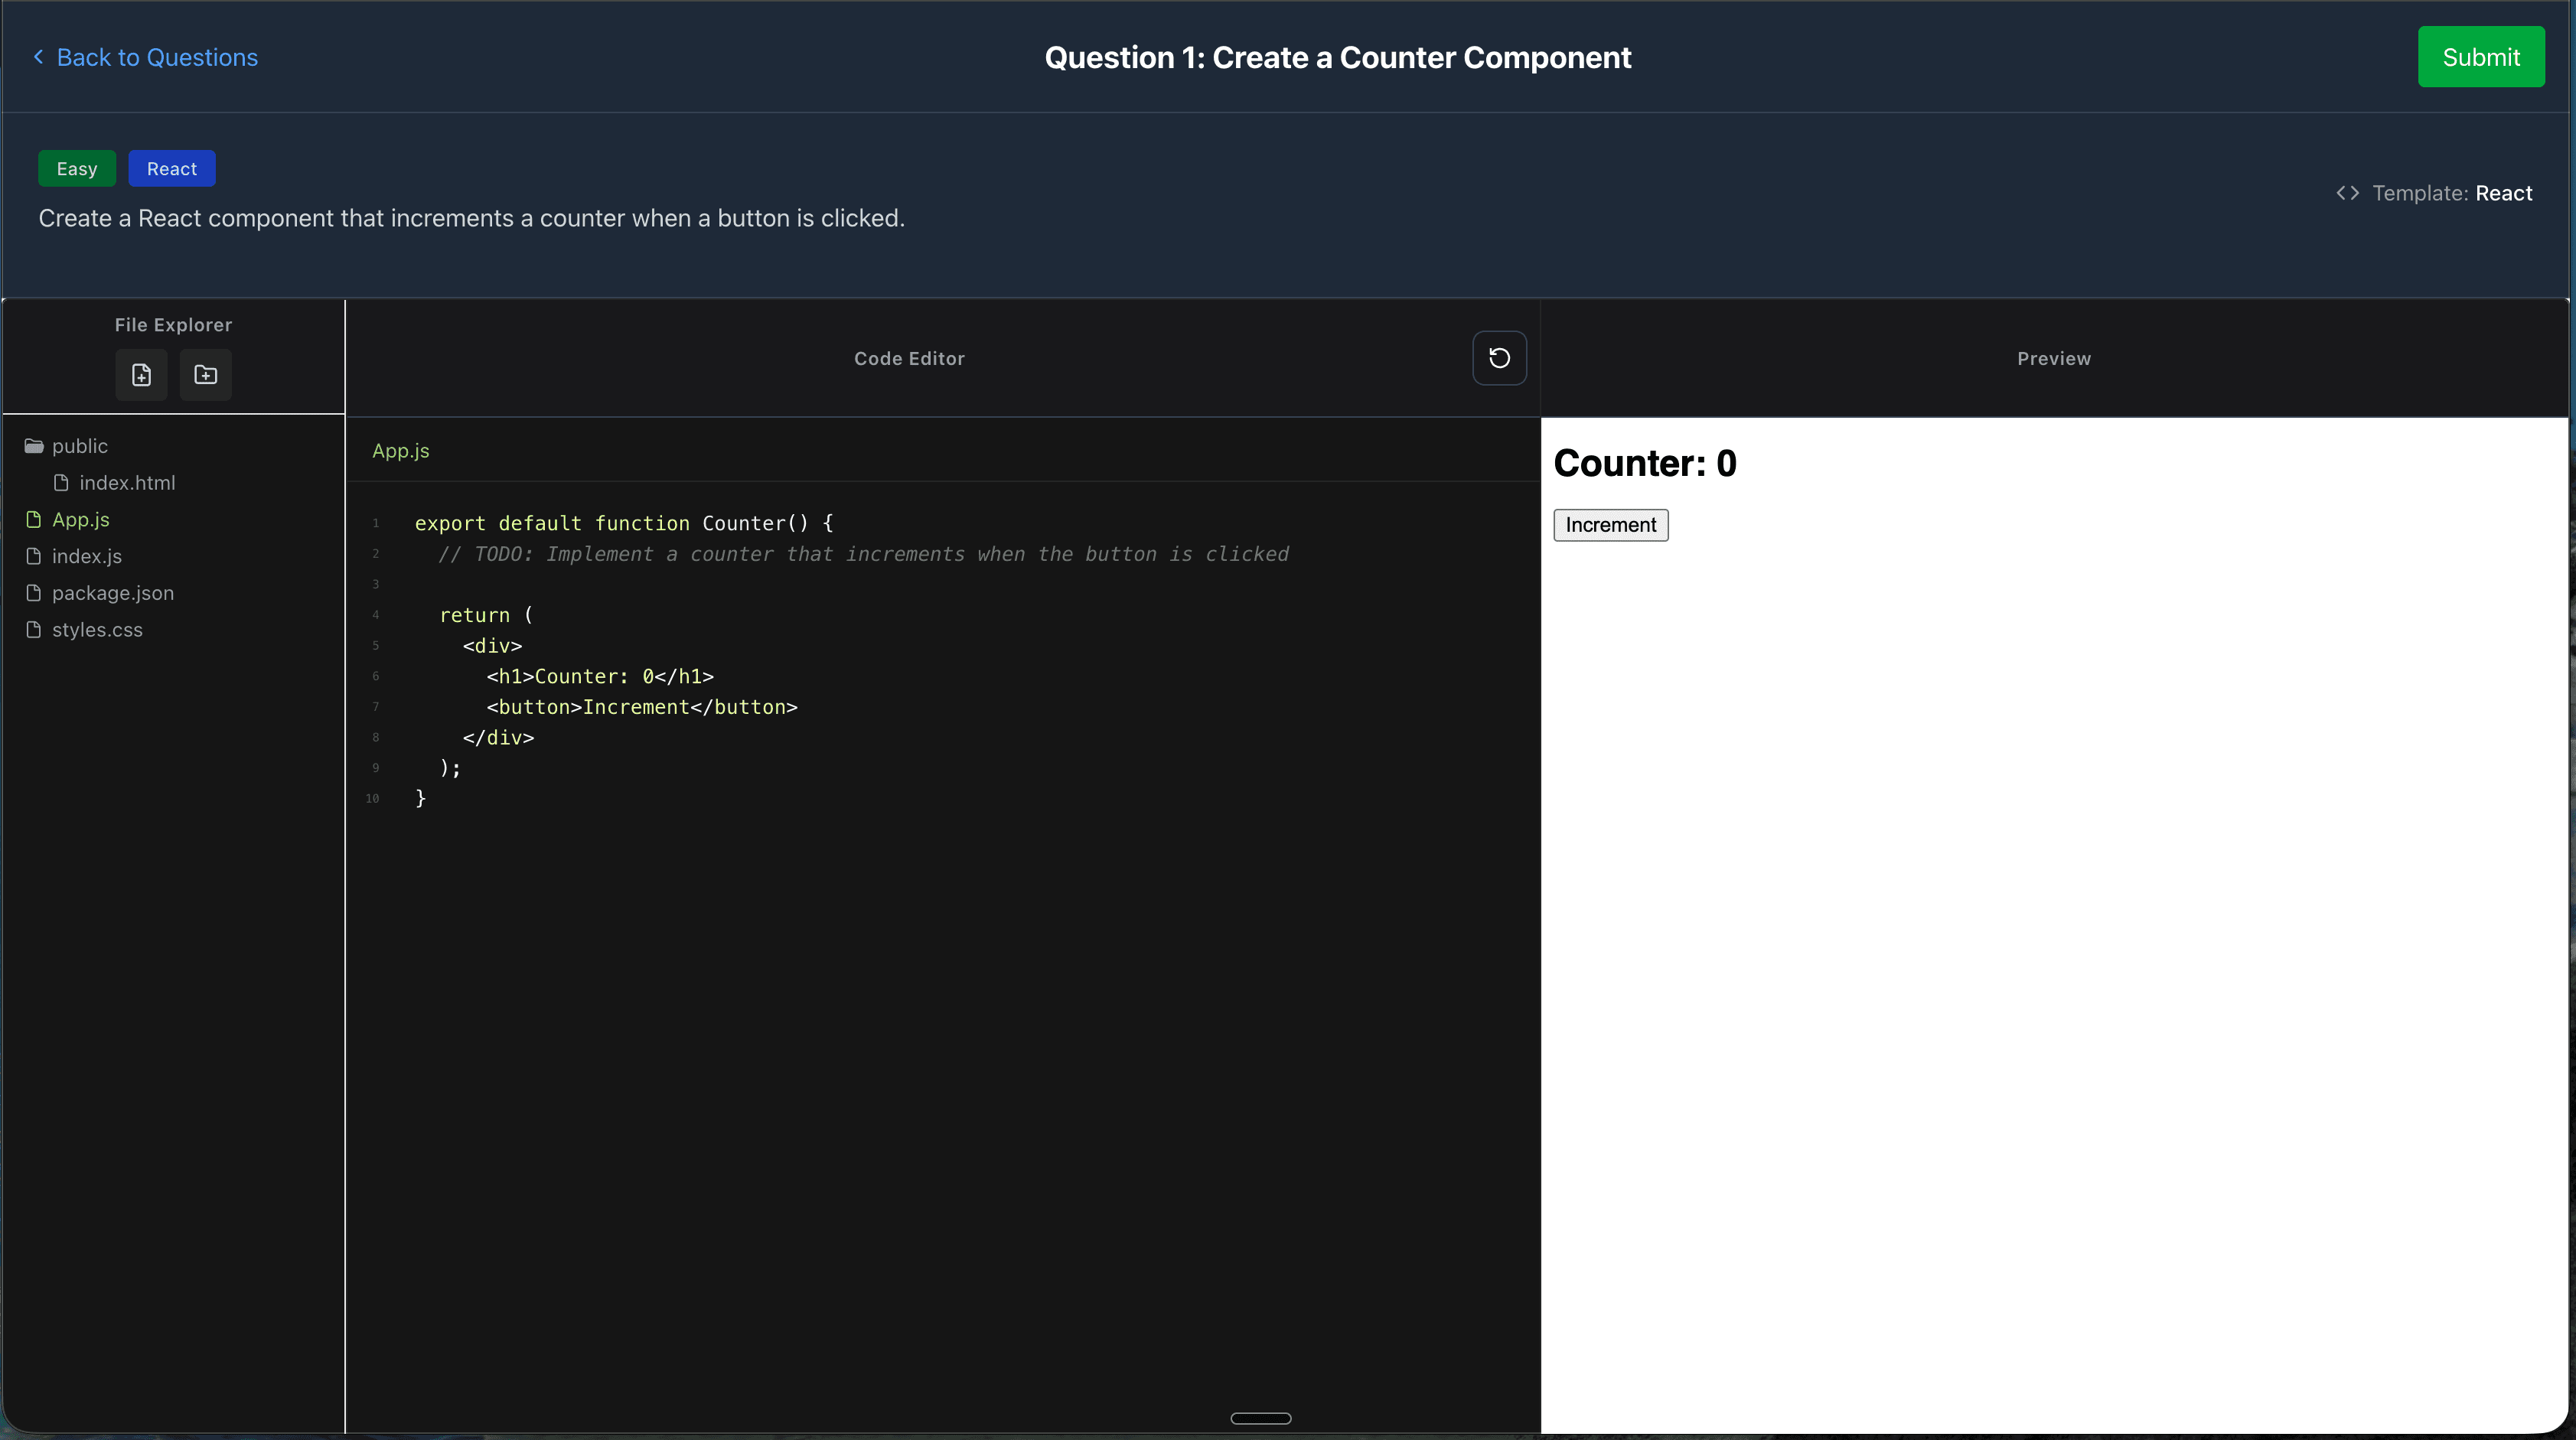The height and width of the screenshot is (1440, 2576).
Task: Follow the Back to Questions link
Action: (156, 57)
